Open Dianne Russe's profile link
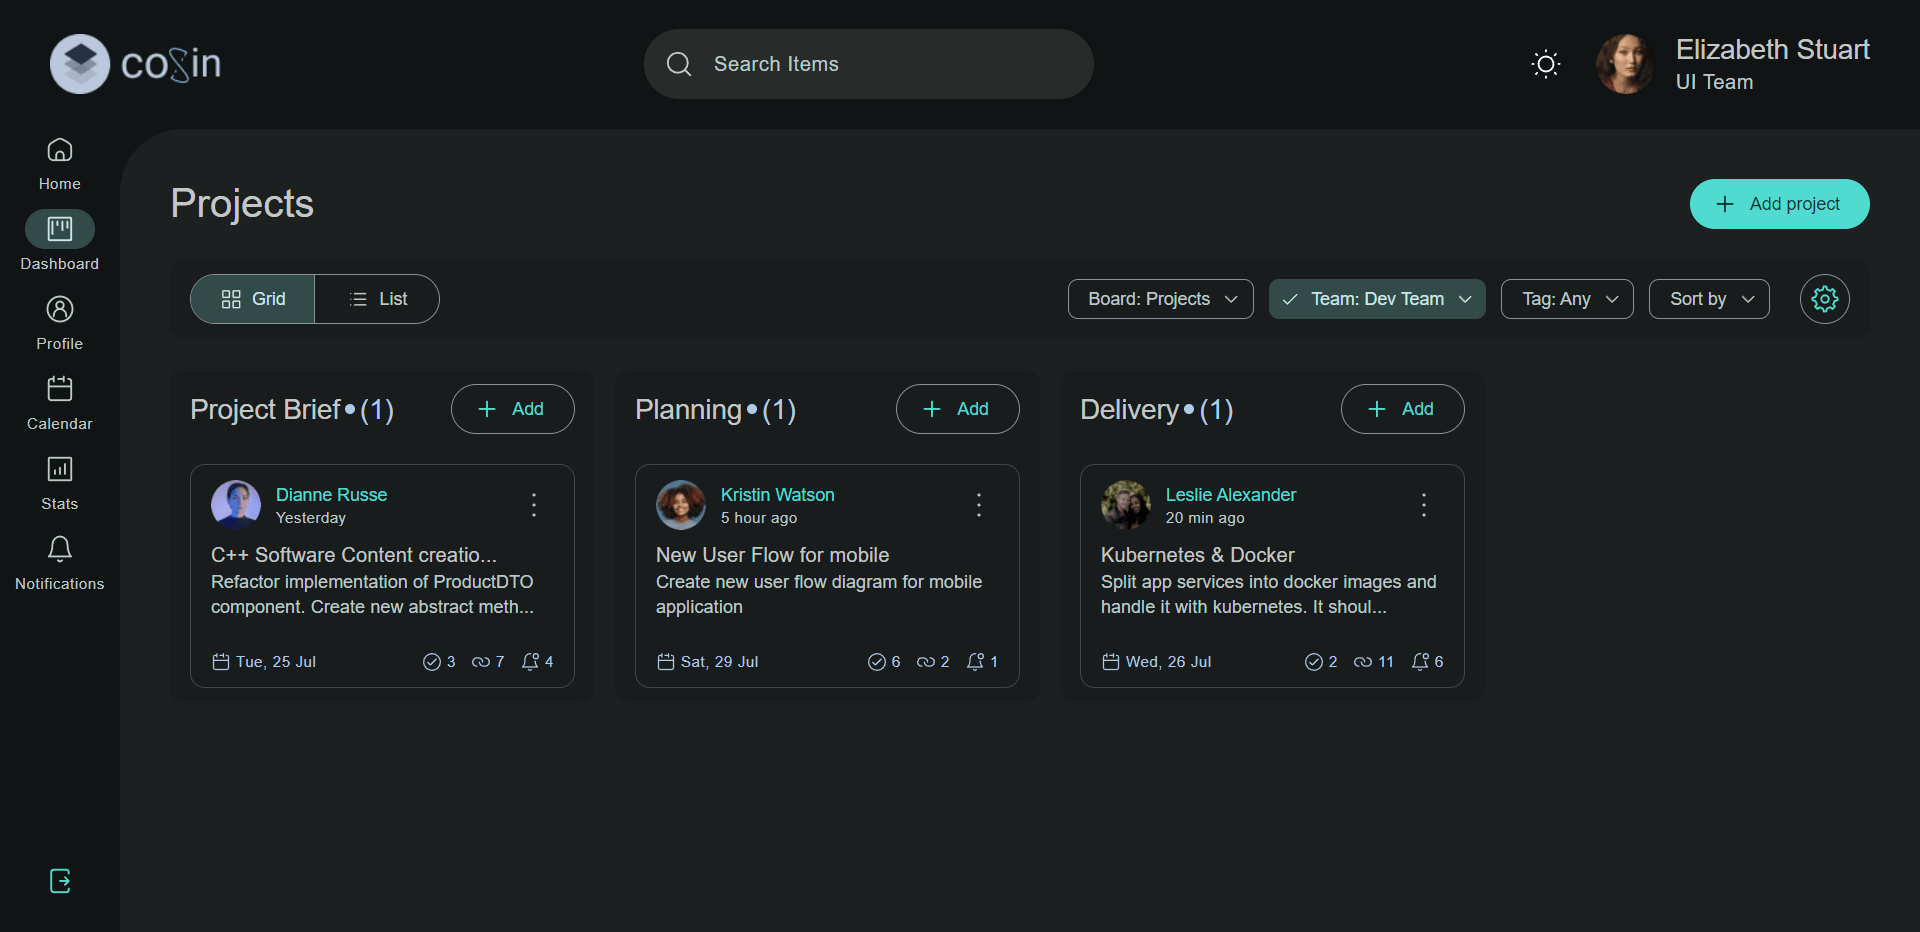The width and height of the screenshot is (1920, 932). (331, 494)
